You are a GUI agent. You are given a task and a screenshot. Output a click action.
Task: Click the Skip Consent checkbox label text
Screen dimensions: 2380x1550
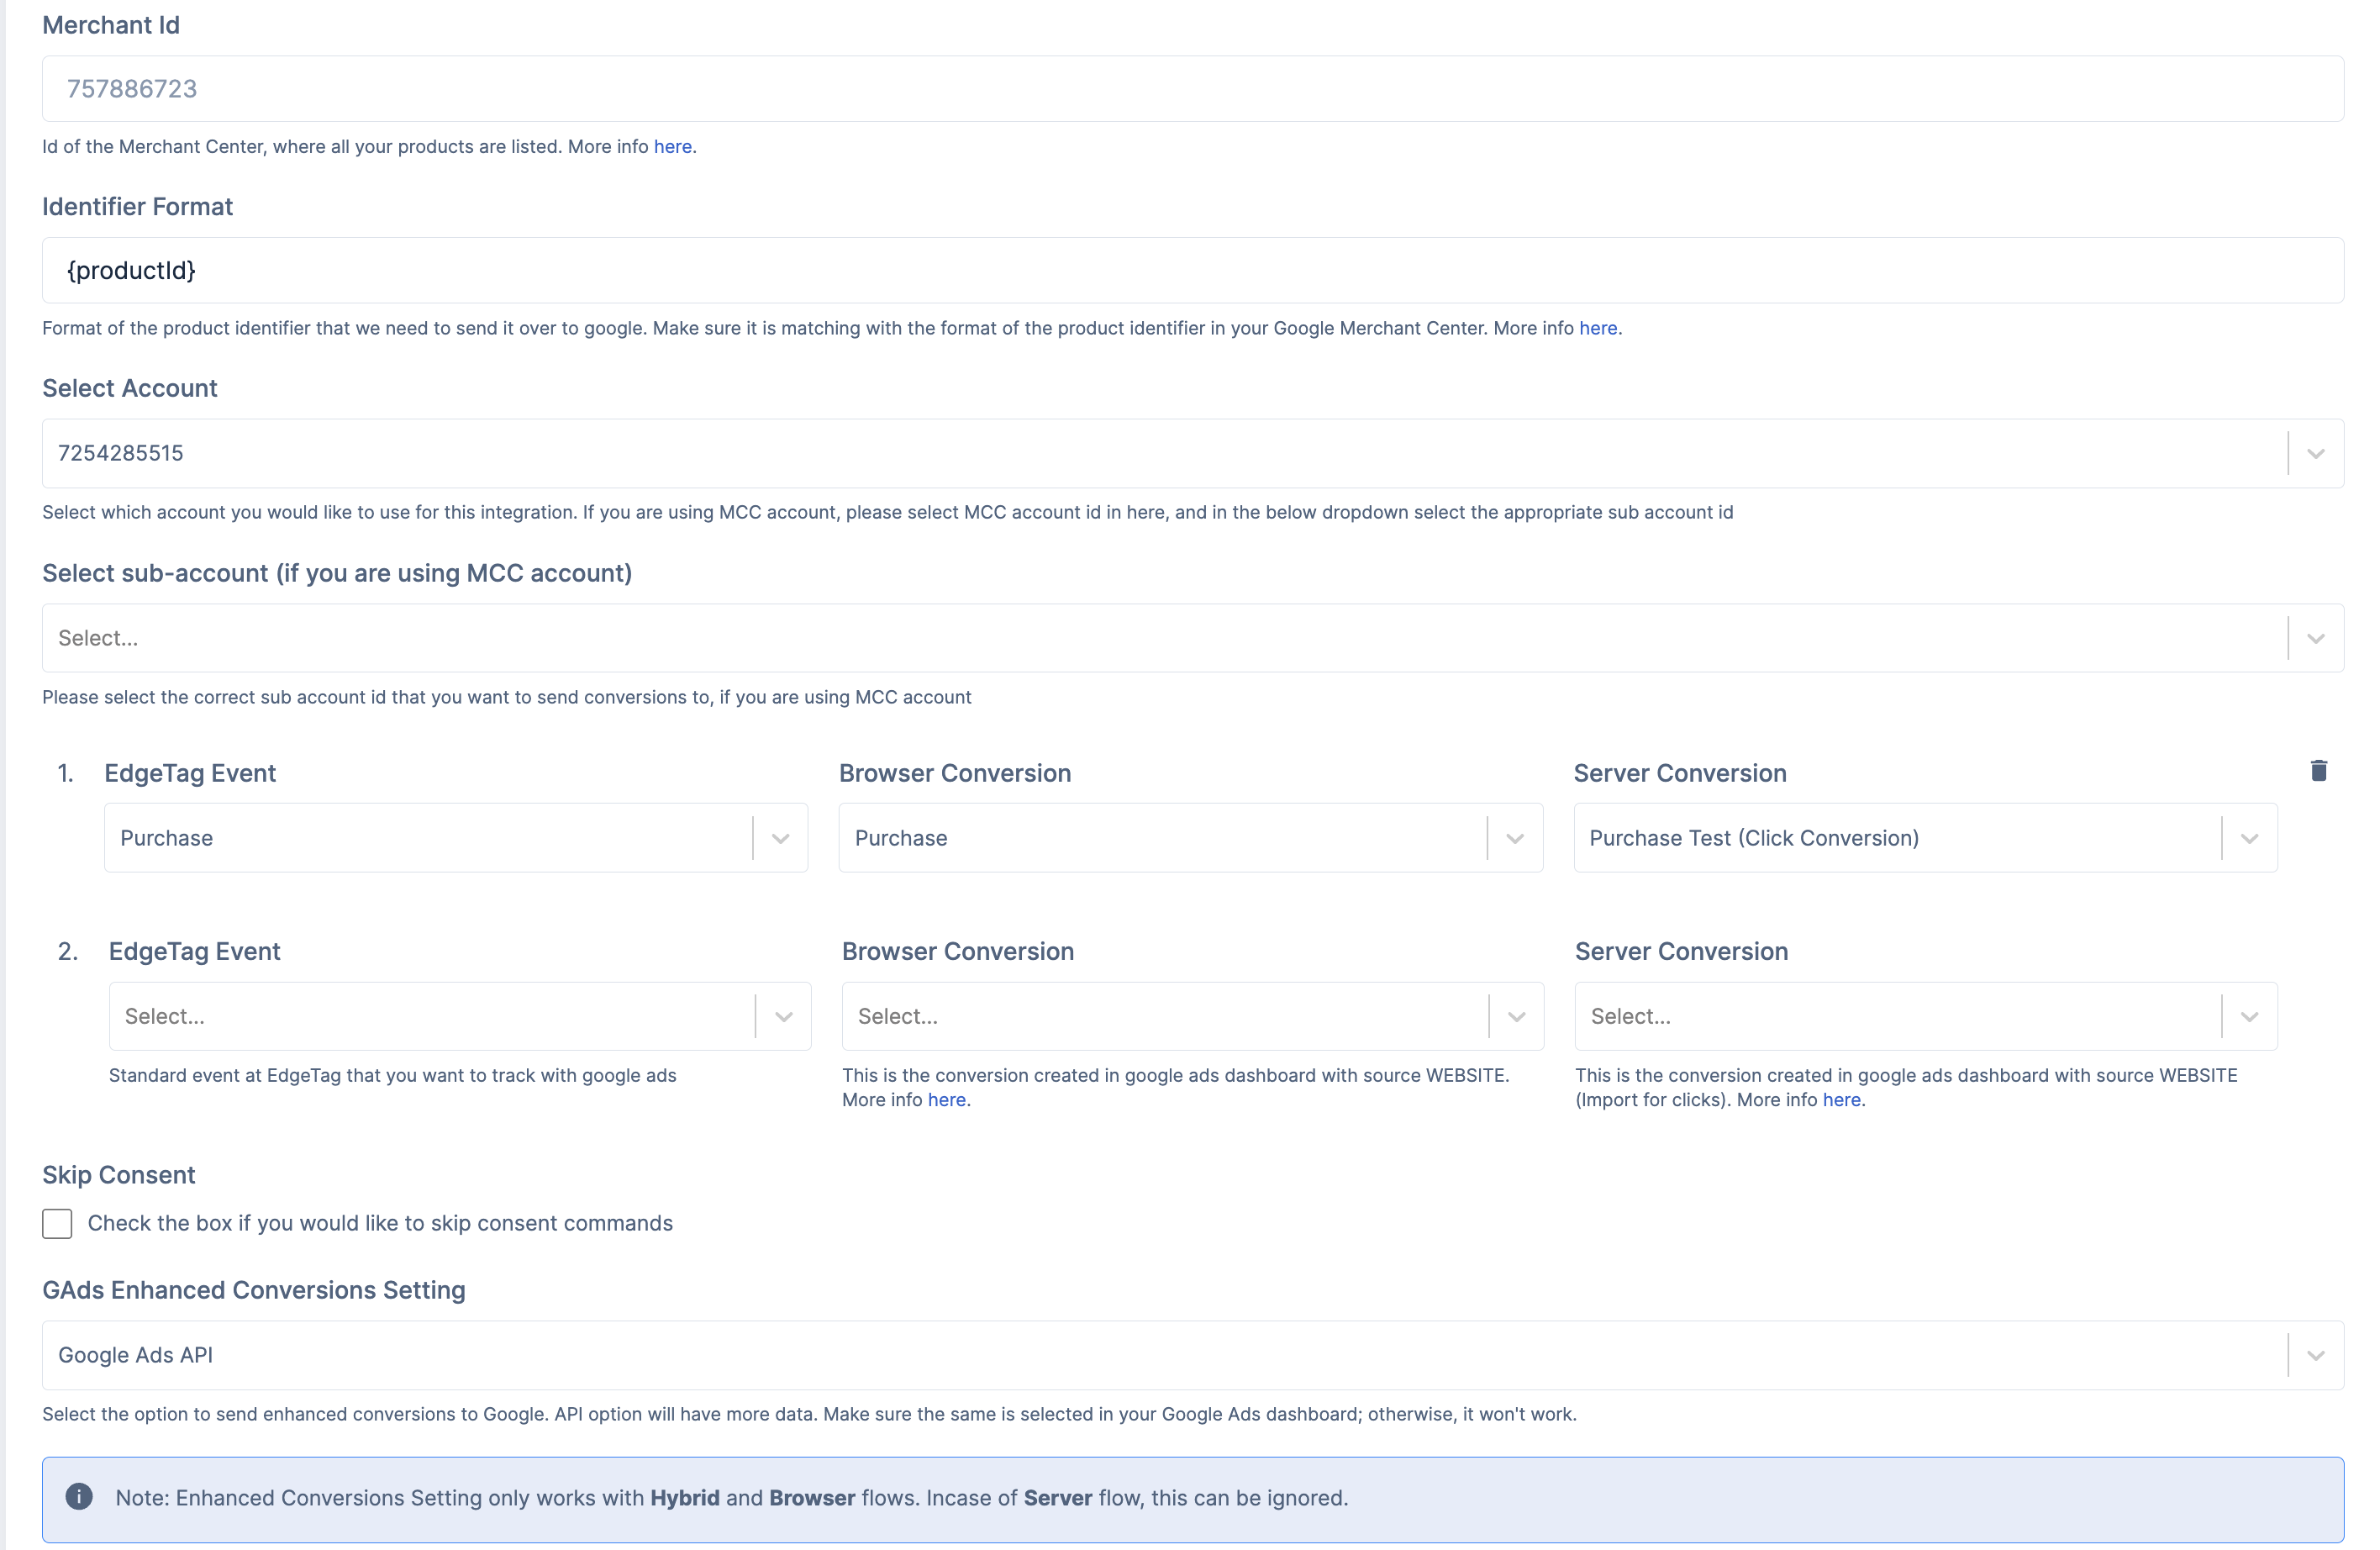(380, 1223)
